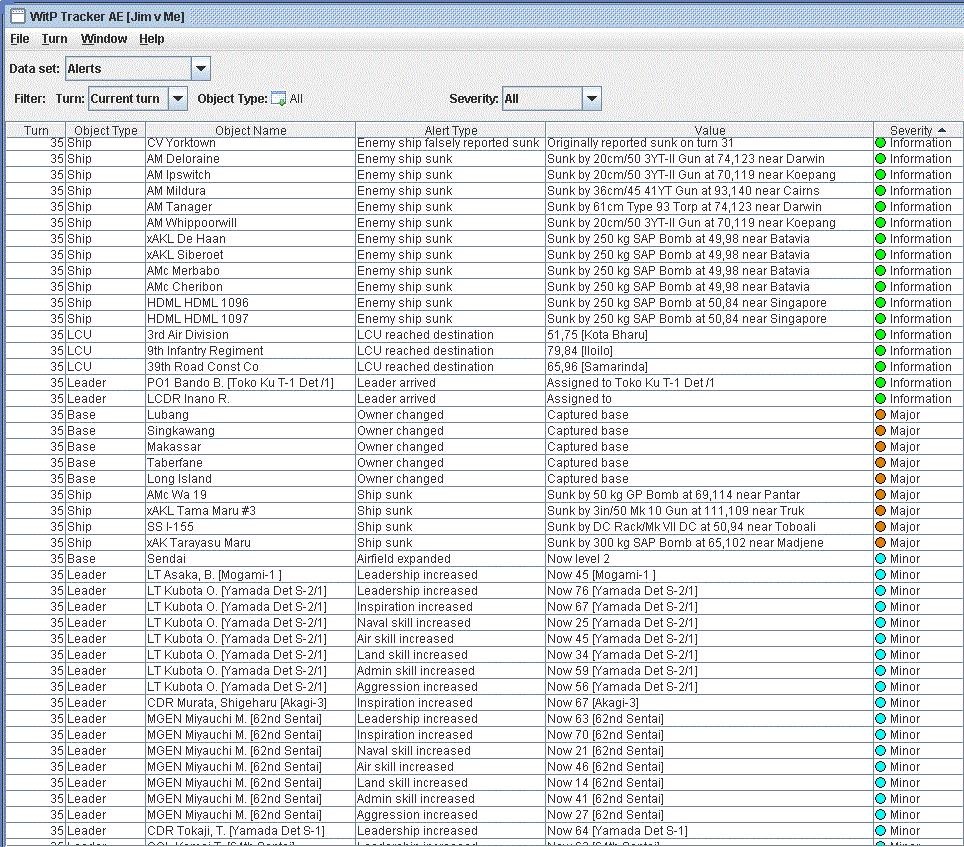This screenshot has width=964, height=847.
Task: Click the Value column header
Action: [x=709, y=130]
